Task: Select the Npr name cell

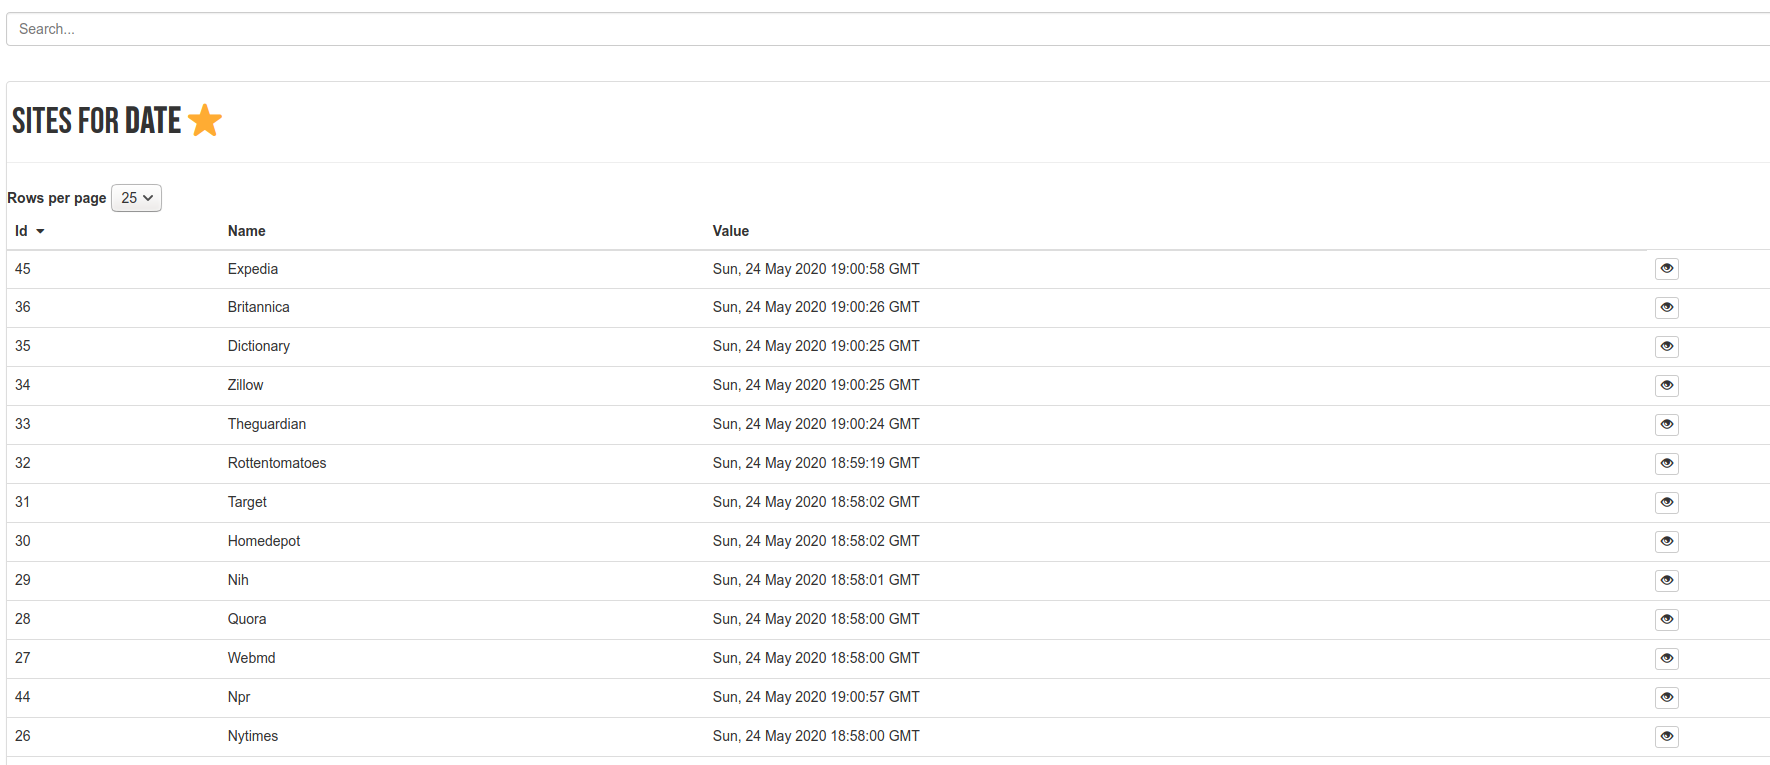Action: (239, 697)
